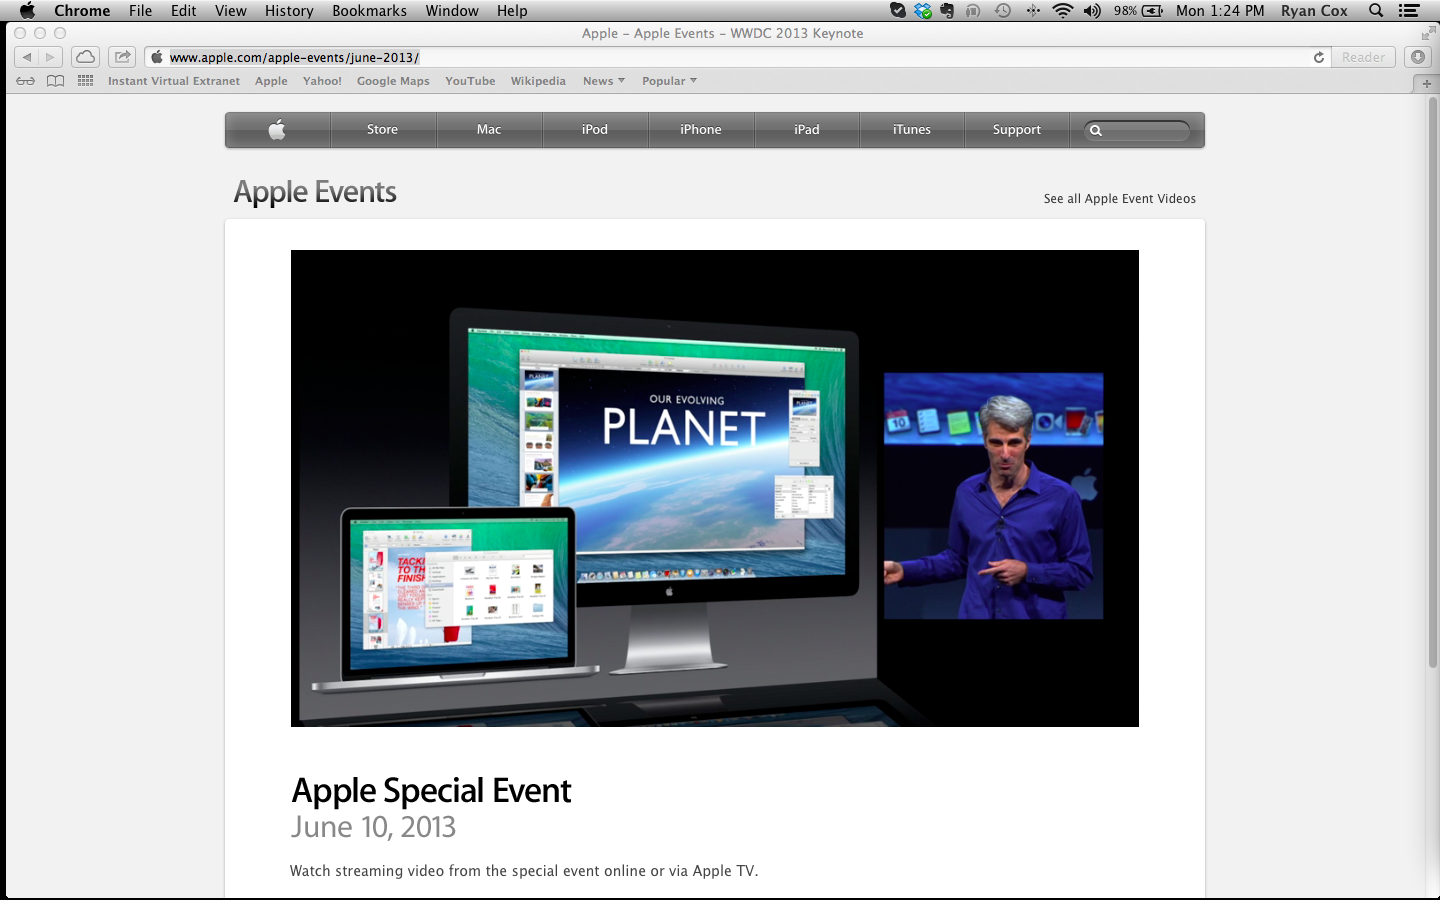Viewport: 1440px width, 900px height.
Task: Open the Time Machine menu bar icon
Action: point(1003,11)
